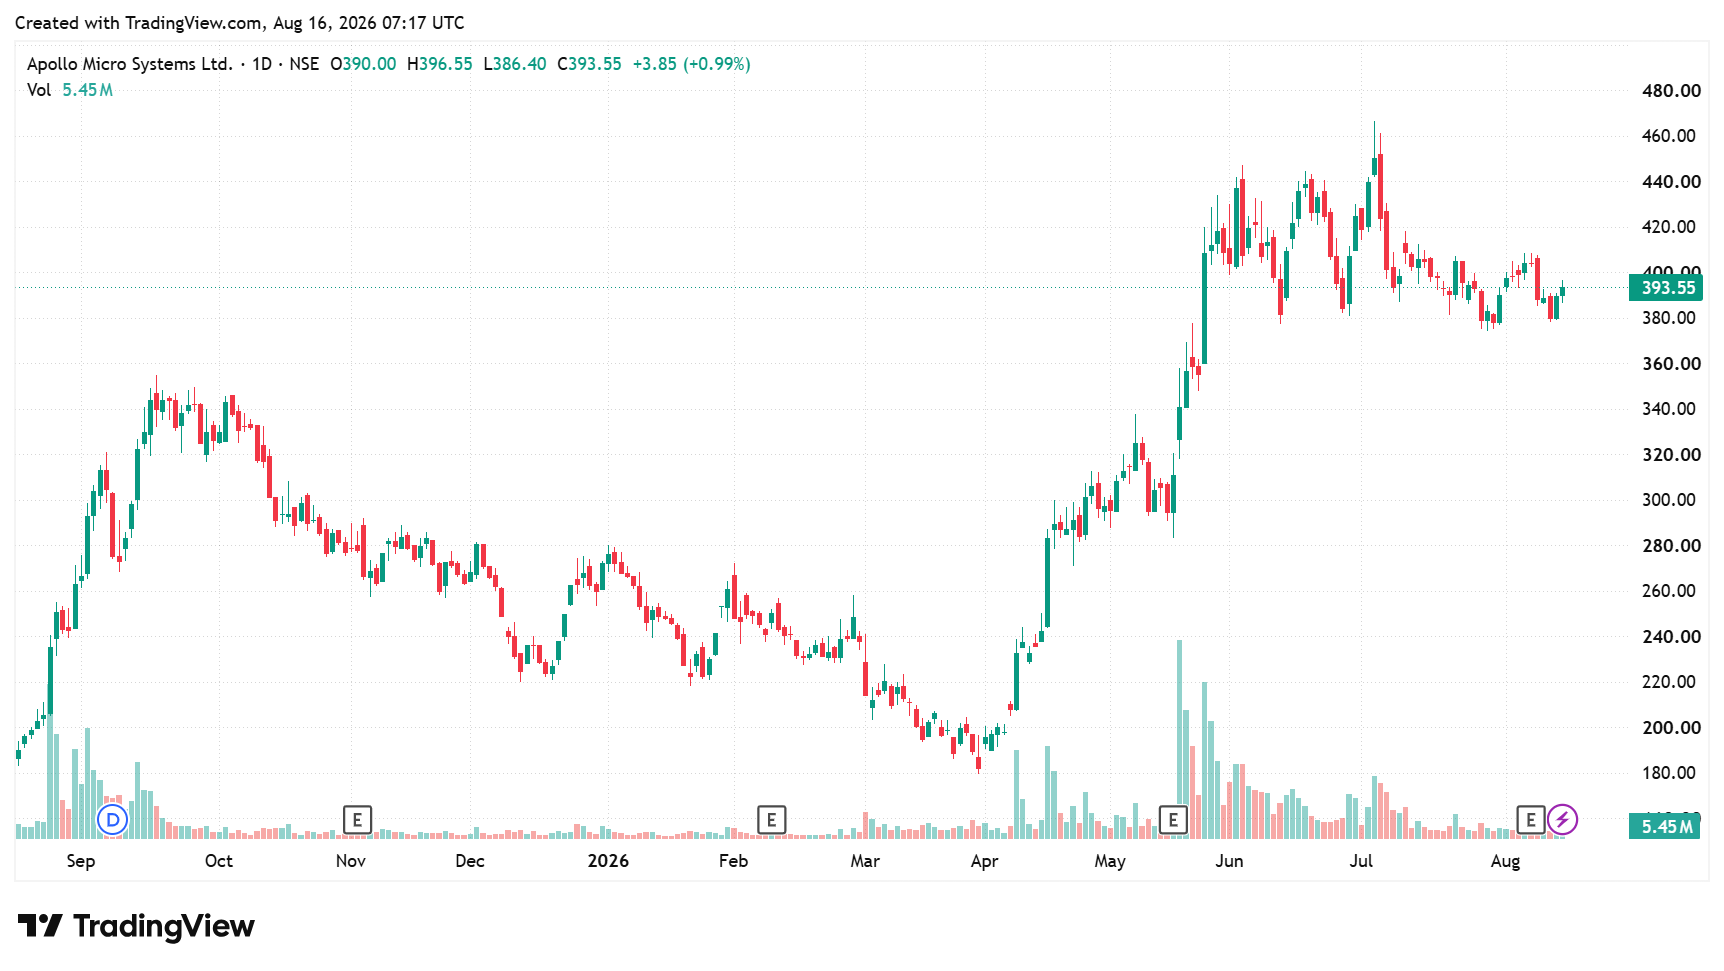Open the earnings marker near Feb

tap(771, 820)
